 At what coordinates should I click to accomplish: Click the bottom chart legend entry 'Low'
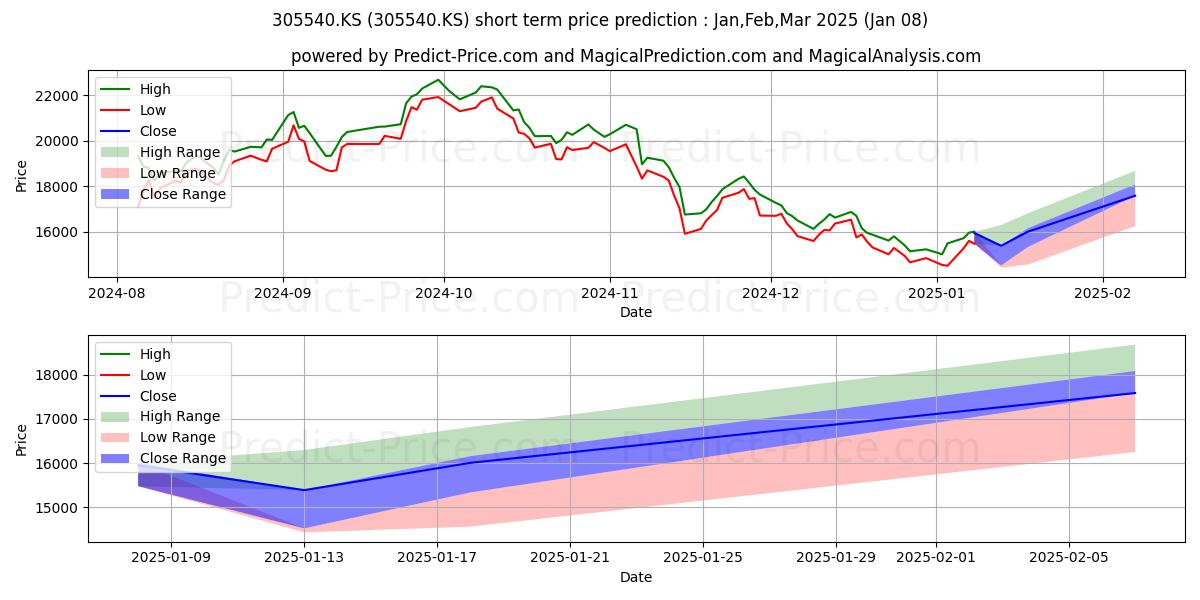pyautogui.click(x=153, y=375)
